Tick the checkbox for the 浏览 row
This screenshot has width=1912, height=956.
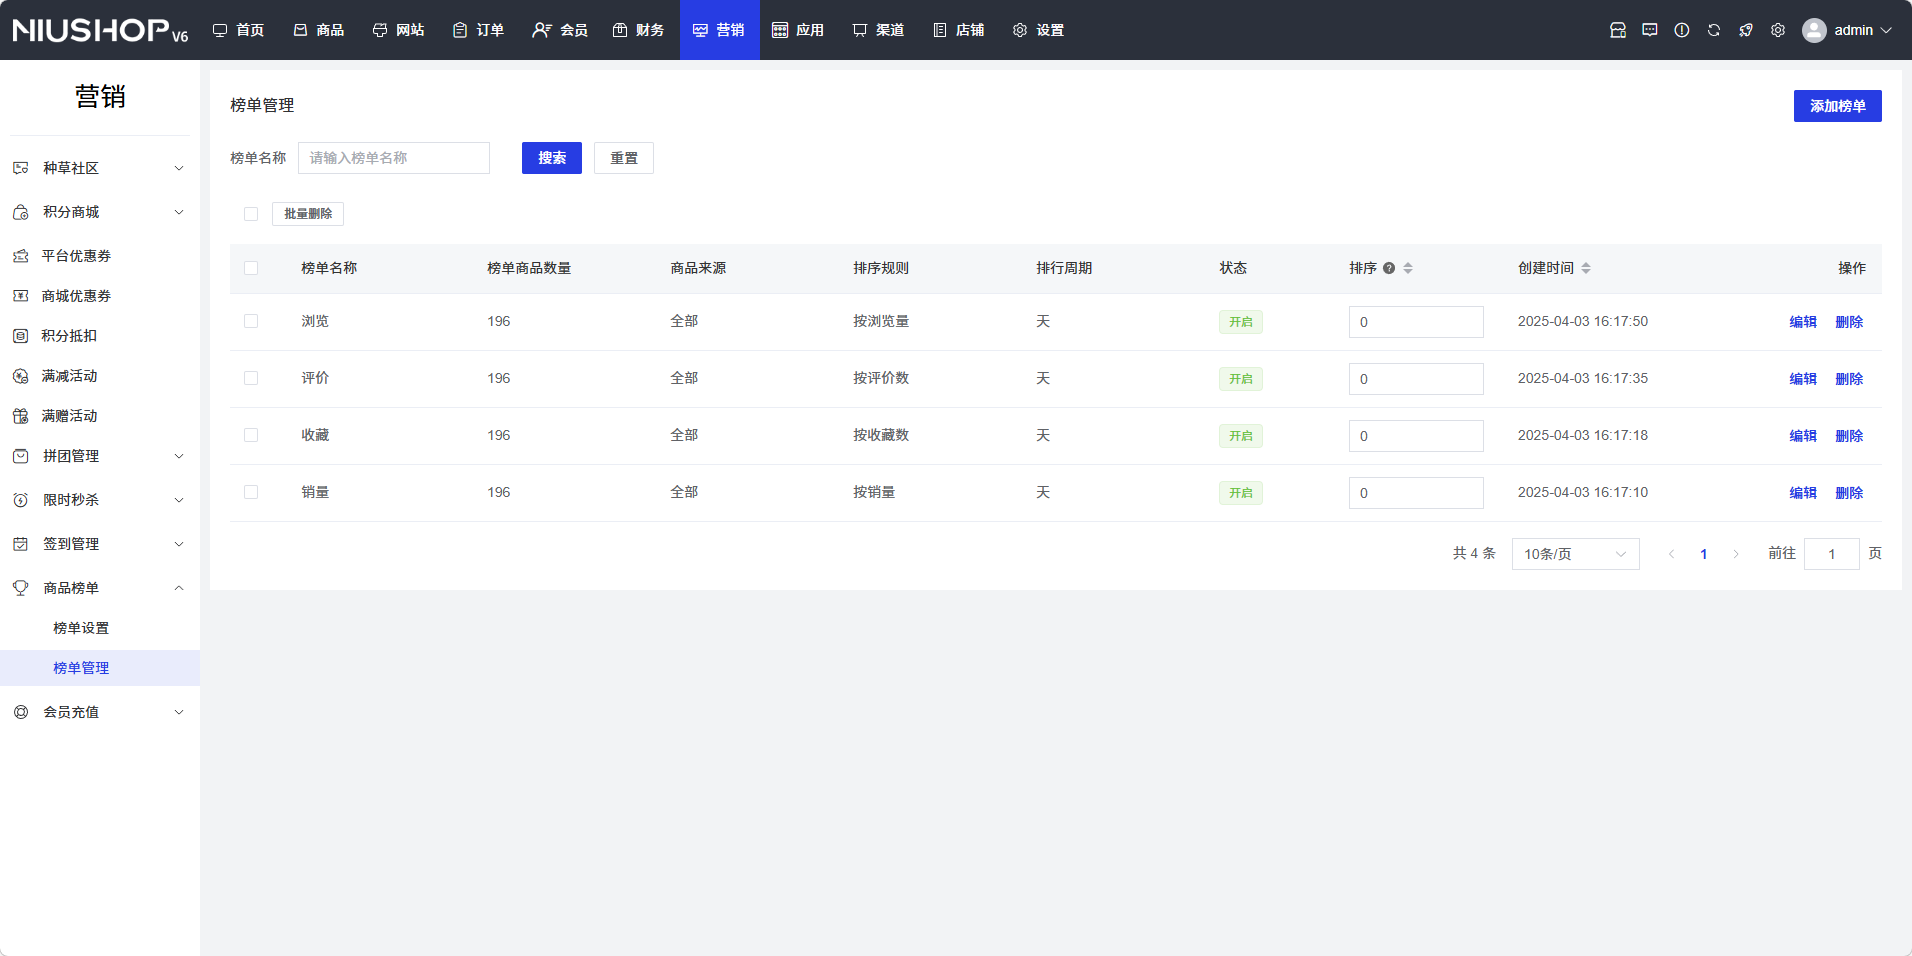[251, 321]
